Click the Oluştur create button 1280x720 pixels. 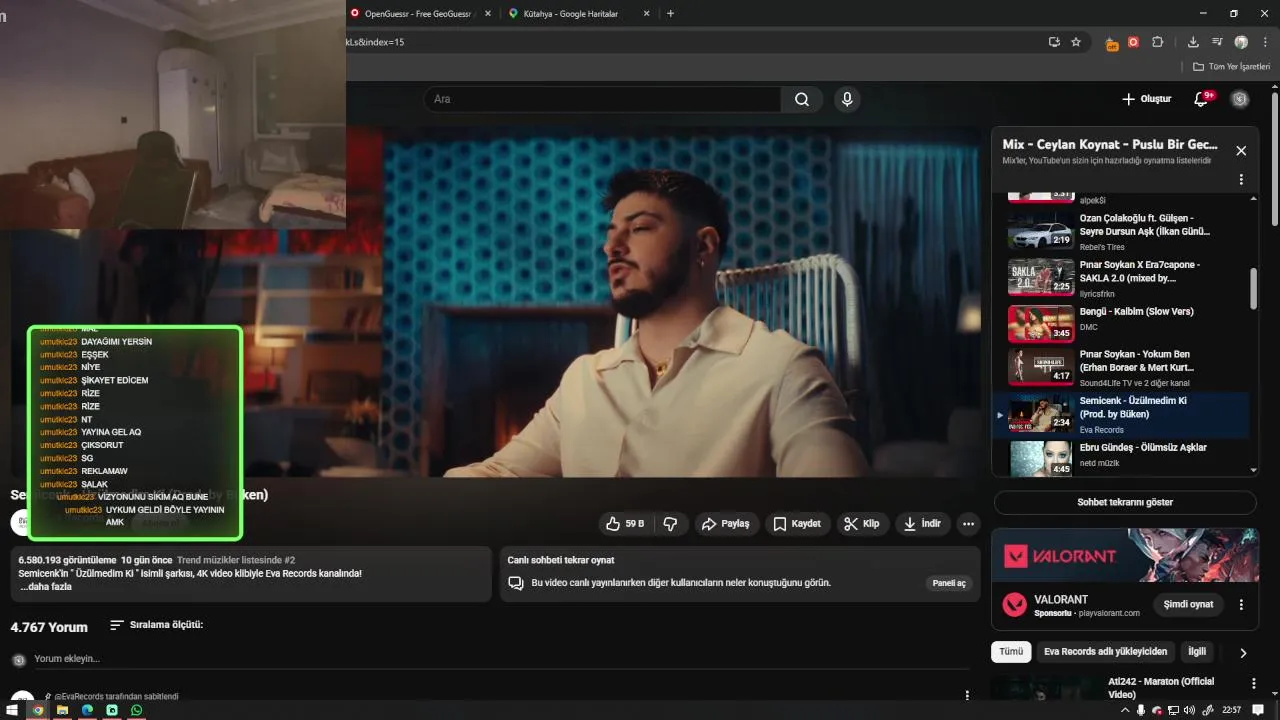point(1146,99)
